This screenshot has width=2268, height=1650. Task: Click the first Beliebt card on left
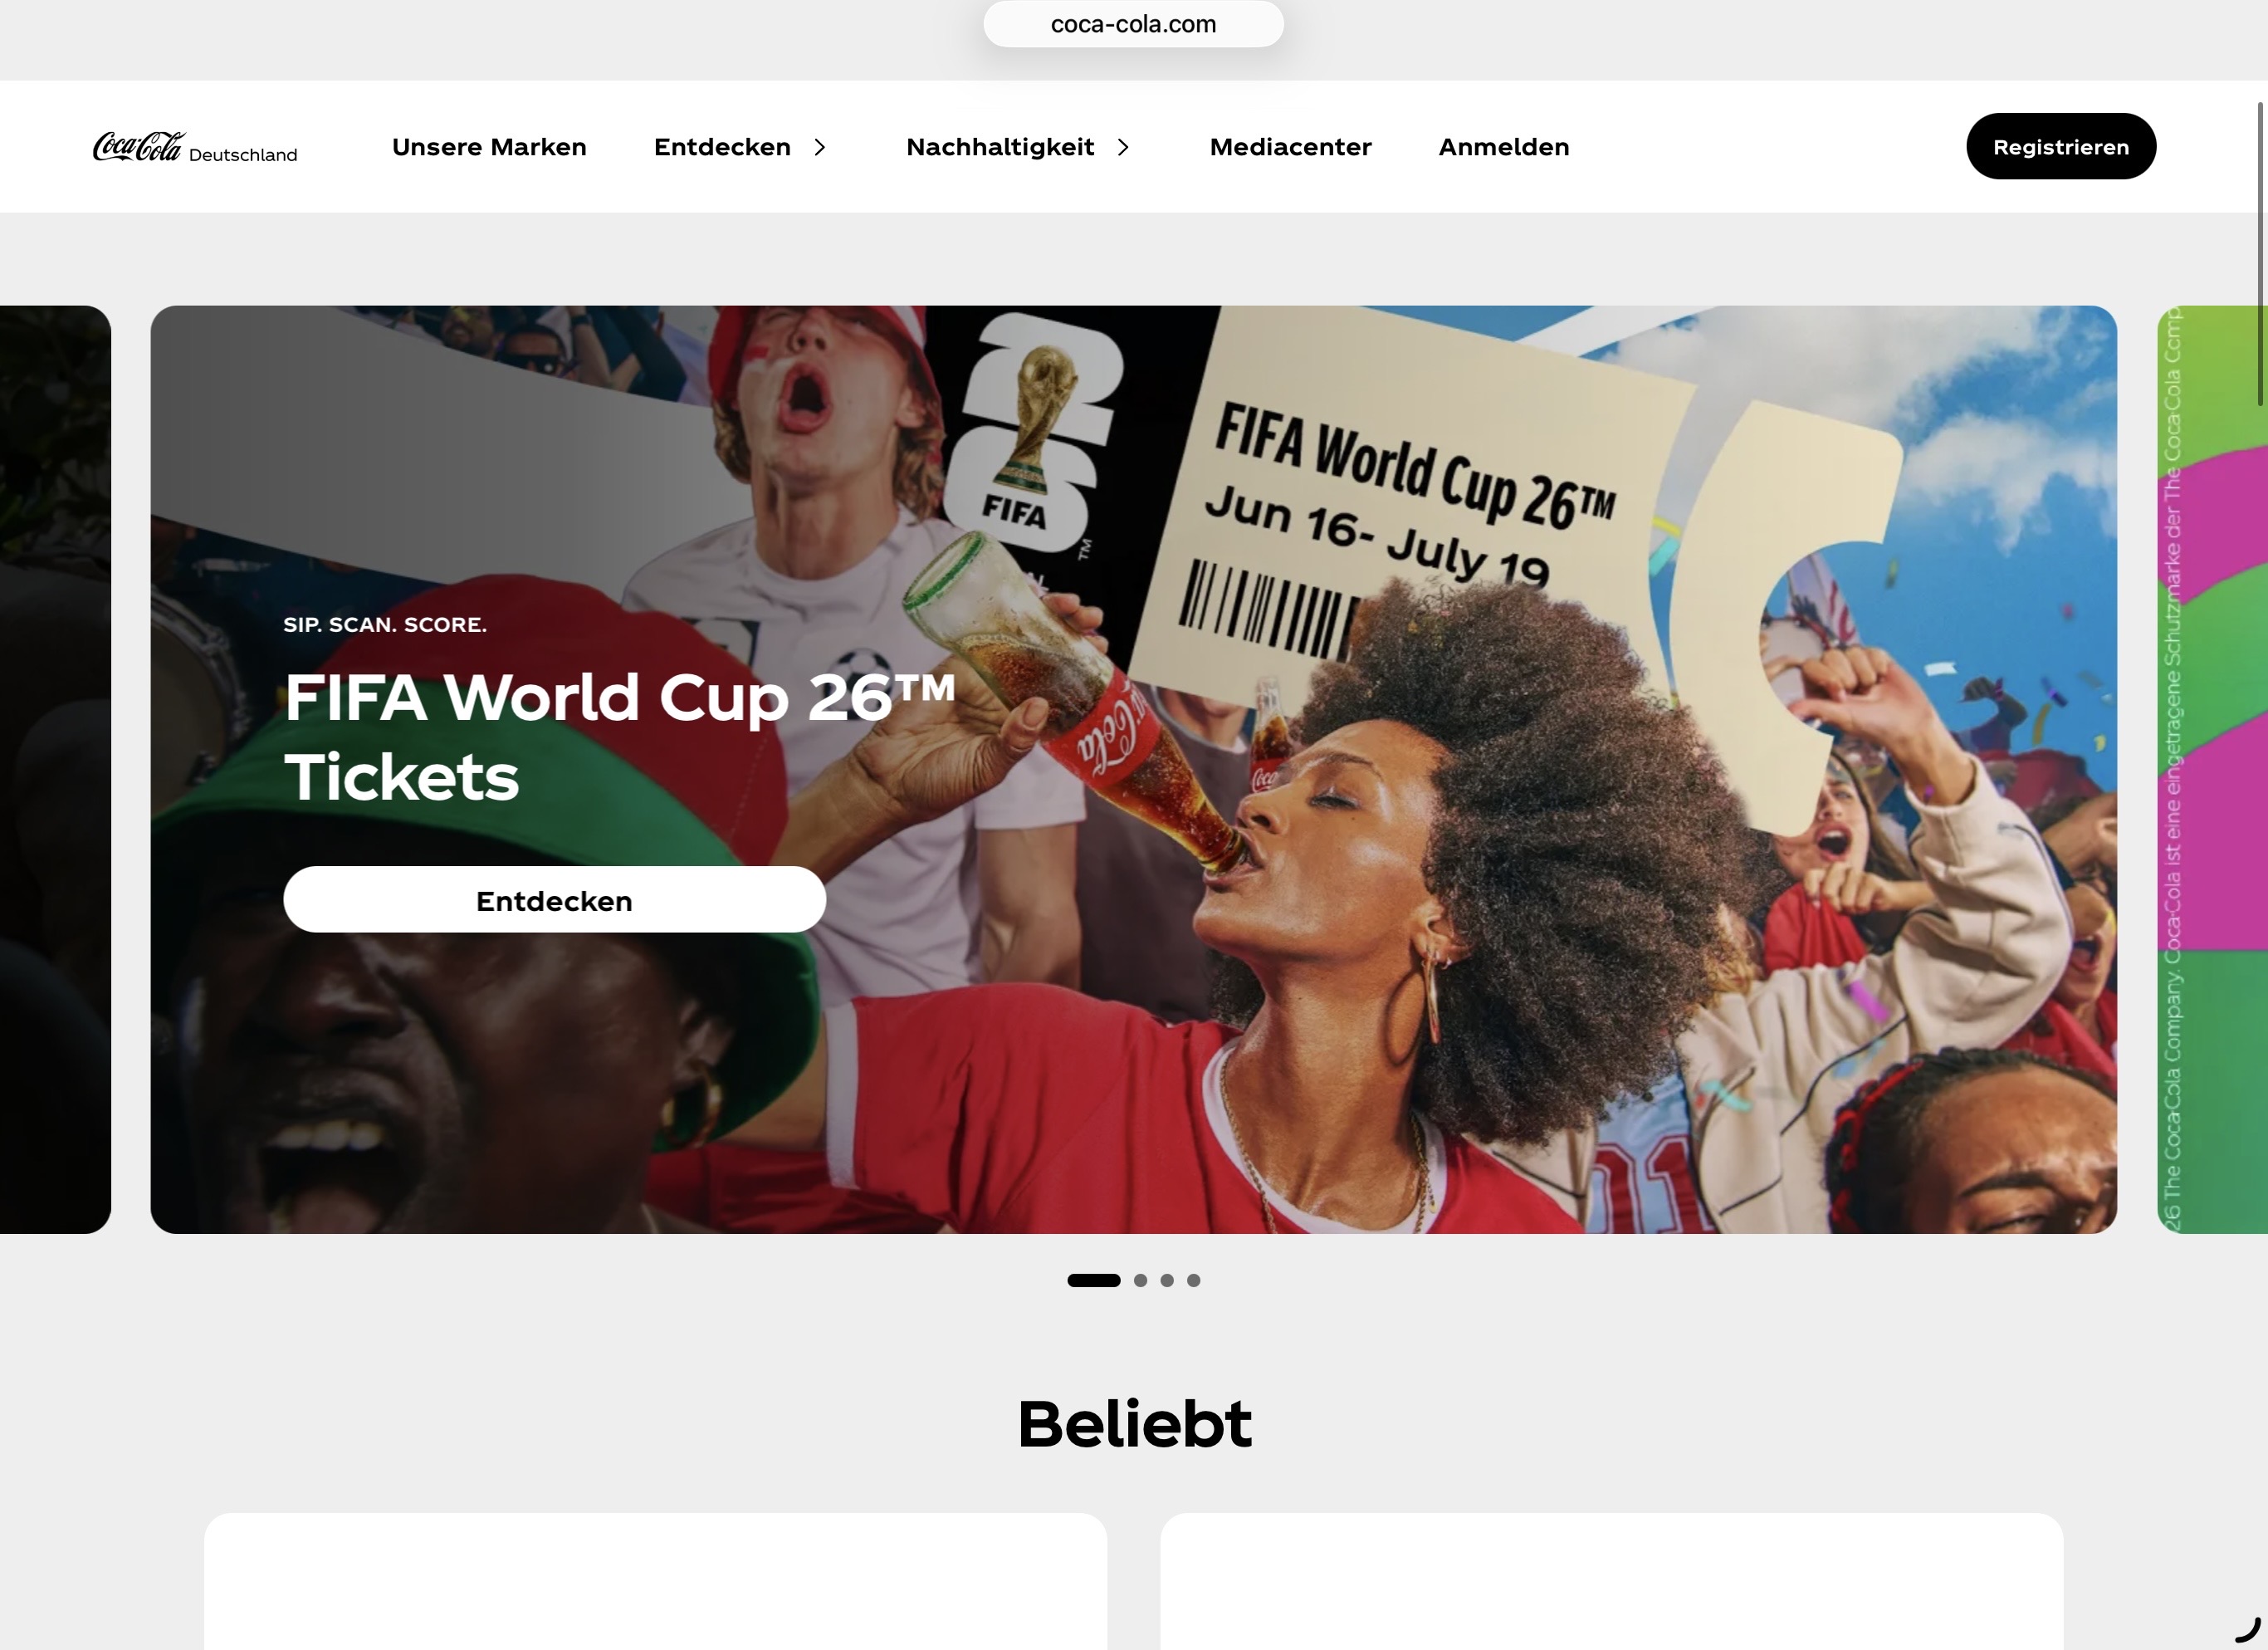(x=655, y=1581)
